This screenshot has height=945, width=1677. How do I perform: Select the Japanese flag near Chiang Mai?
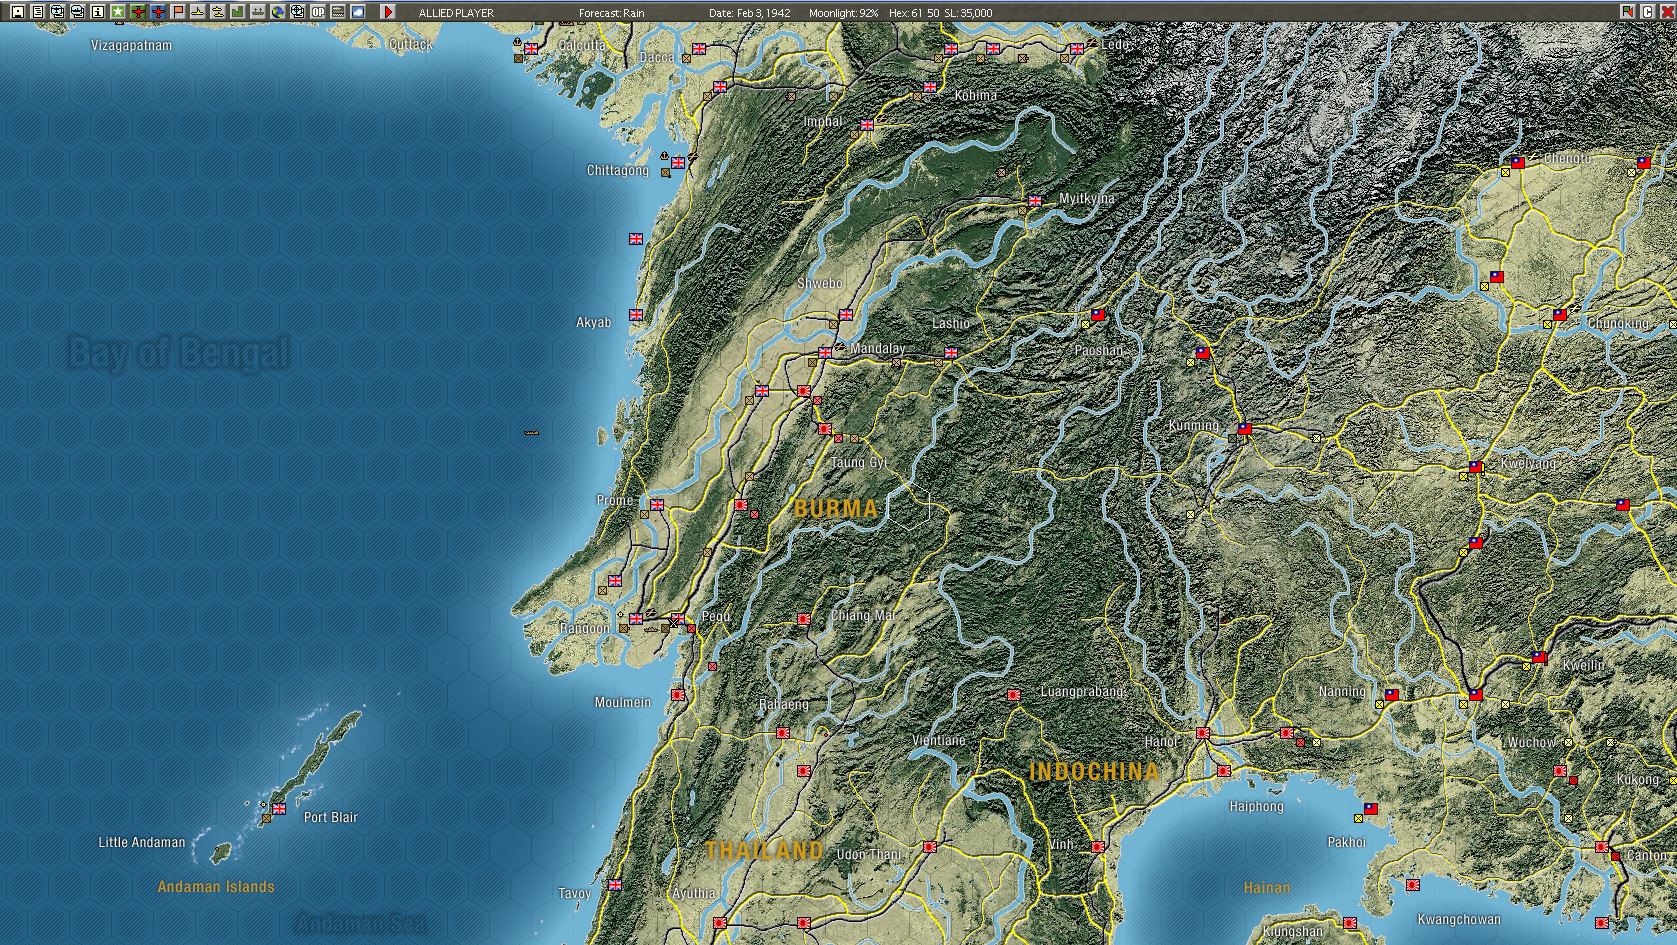click(804, 619)
